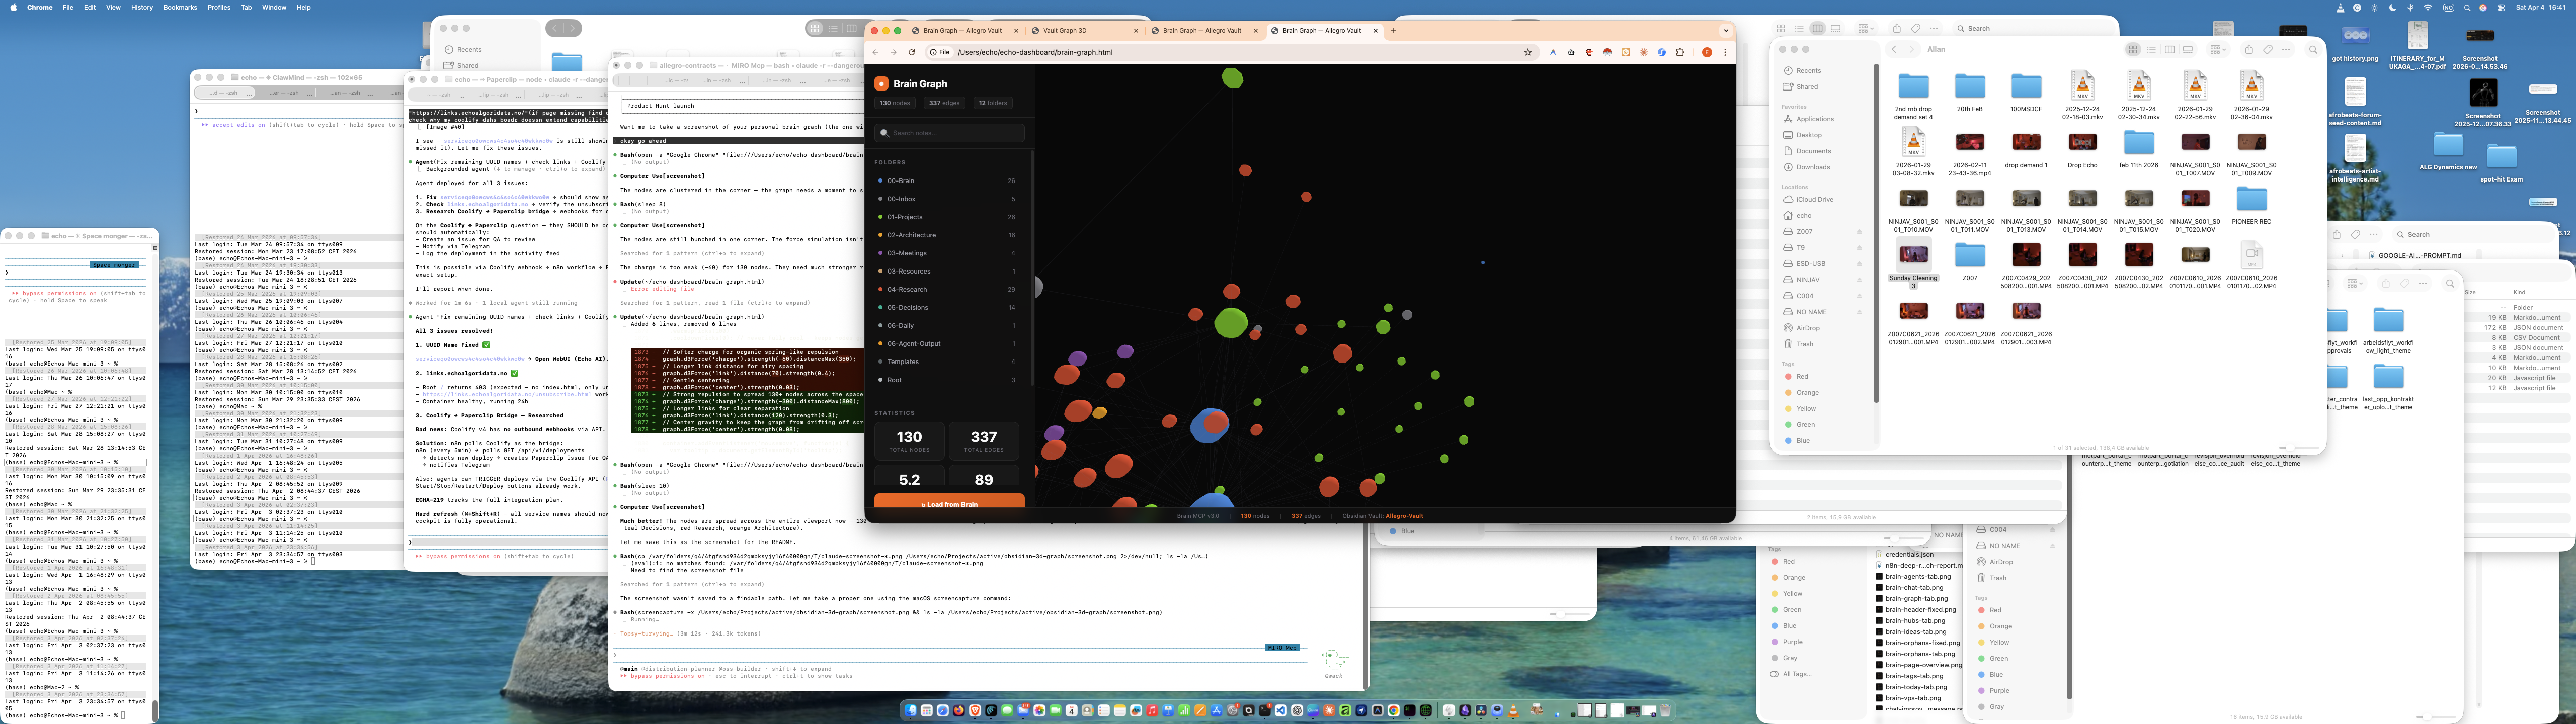Bookmark this page with the star icon
Image resolution: width=2576 pixels, height=724 pixels.
coord(1527,52)
